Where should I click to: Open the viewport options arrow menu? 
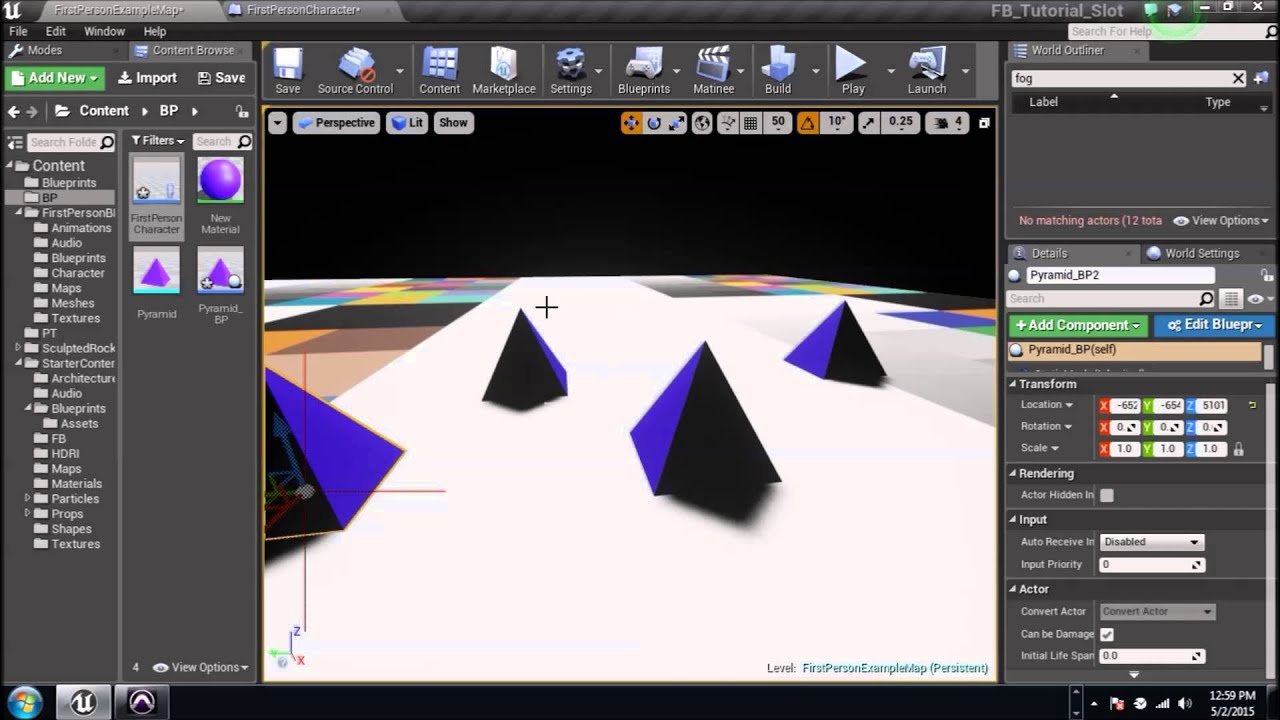pyautogui.click(x=277, y=123)
